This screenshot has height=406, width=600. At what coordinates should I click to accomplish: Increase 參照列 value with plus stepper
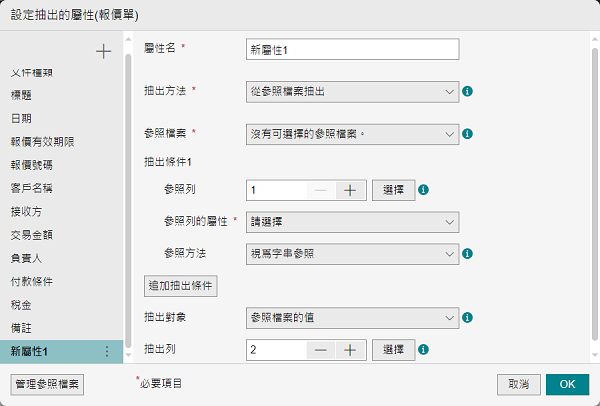[350, 189]
